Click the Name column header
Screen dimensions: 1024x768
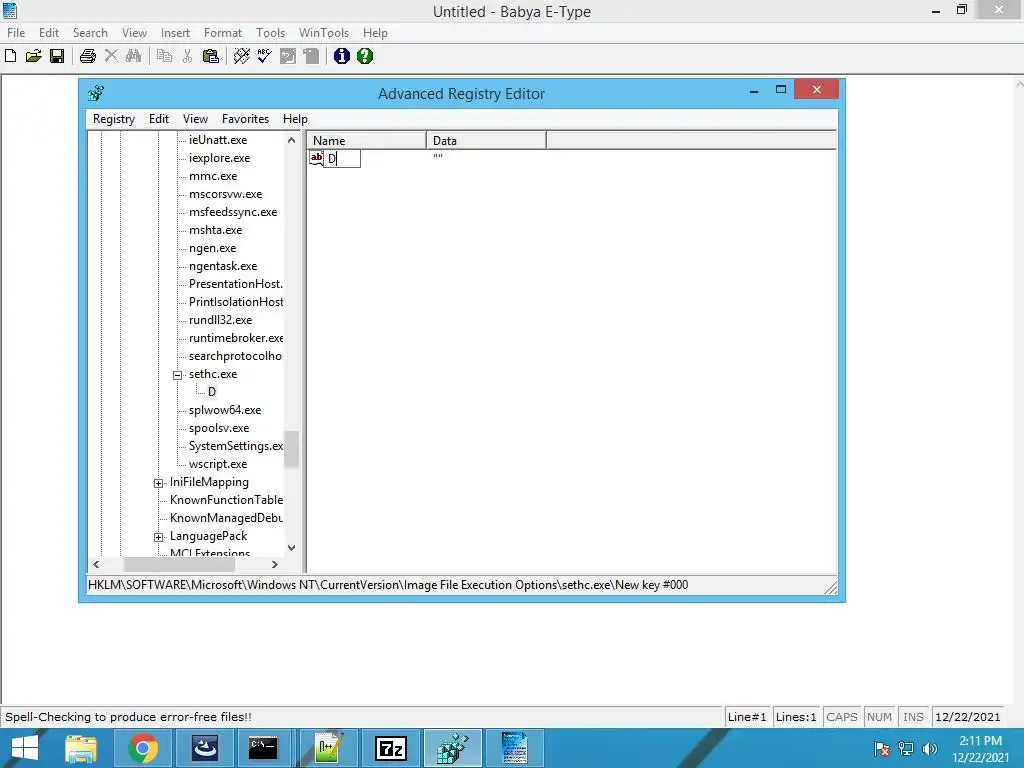pyautogui.click(x=366, y=140)
